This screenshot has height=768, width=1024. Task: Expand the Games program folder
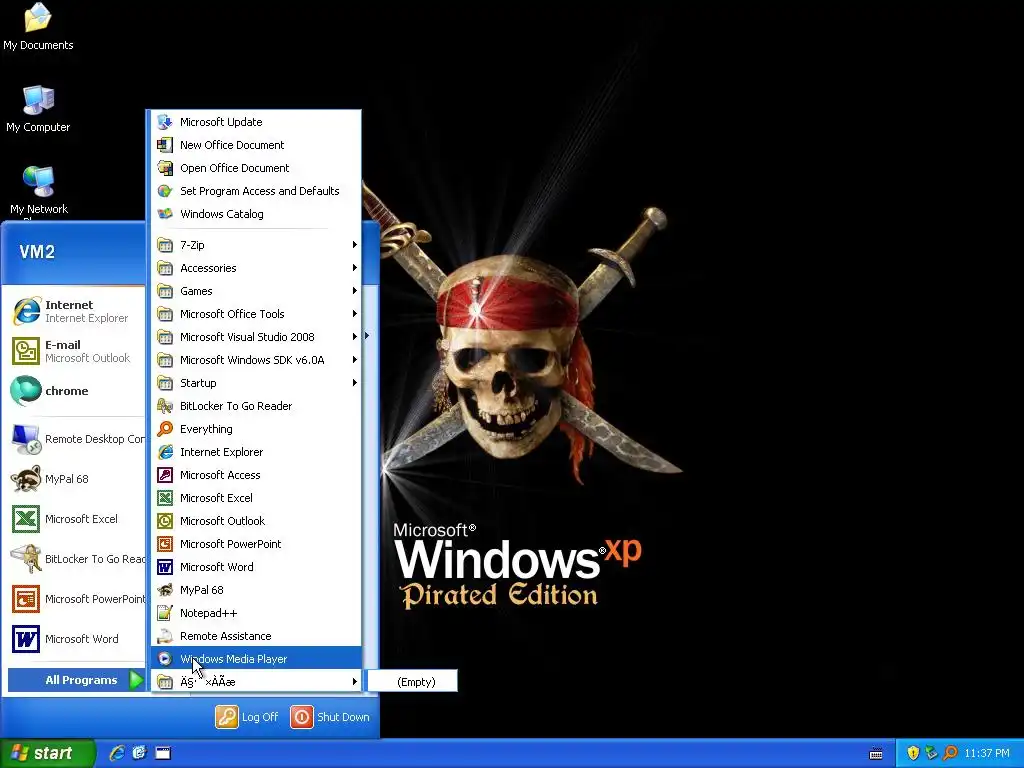(x=256, y=291)
